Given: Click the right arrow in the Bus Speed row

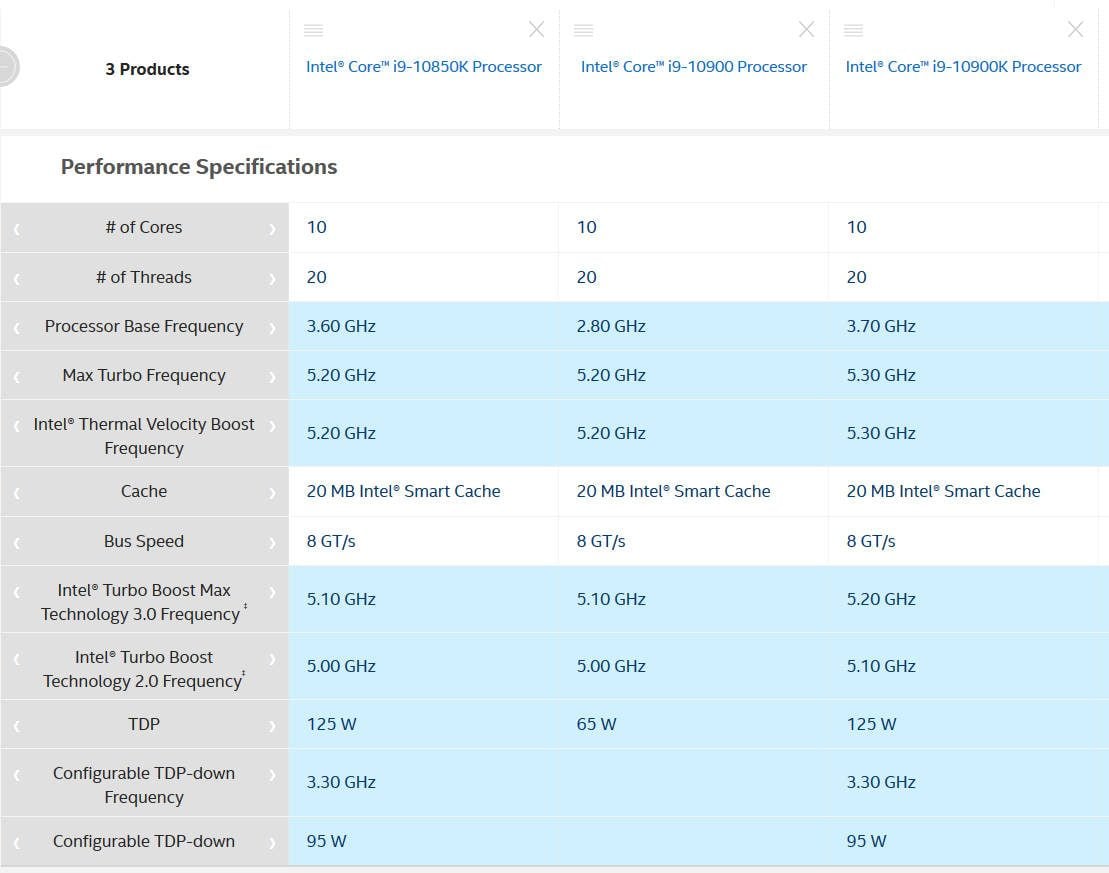Looking at the screenshot, I should [272, 543].
